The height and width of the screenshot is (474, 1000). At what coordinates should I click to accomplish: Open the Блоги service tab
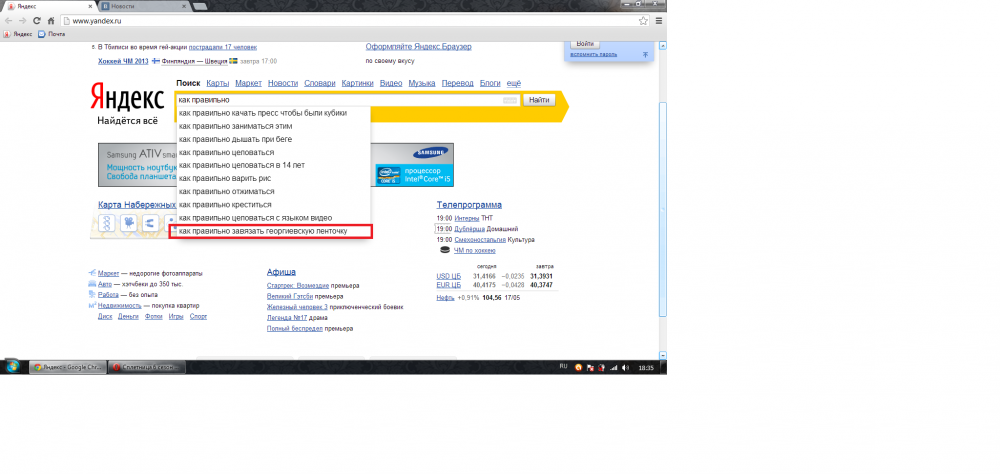click(x=490, y=84)
